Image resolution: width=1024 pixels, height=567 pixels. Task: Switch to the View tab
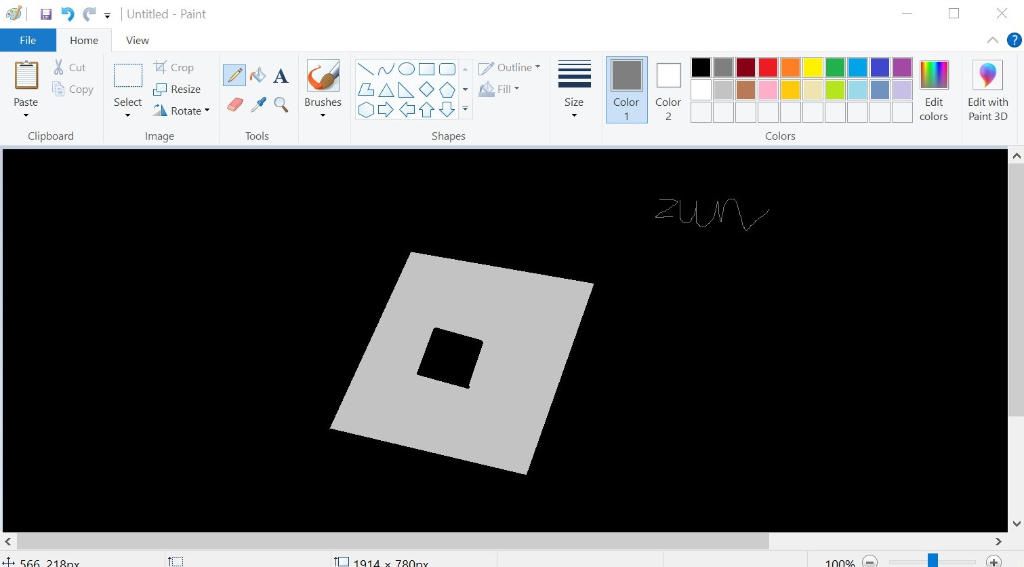point(137,40)
